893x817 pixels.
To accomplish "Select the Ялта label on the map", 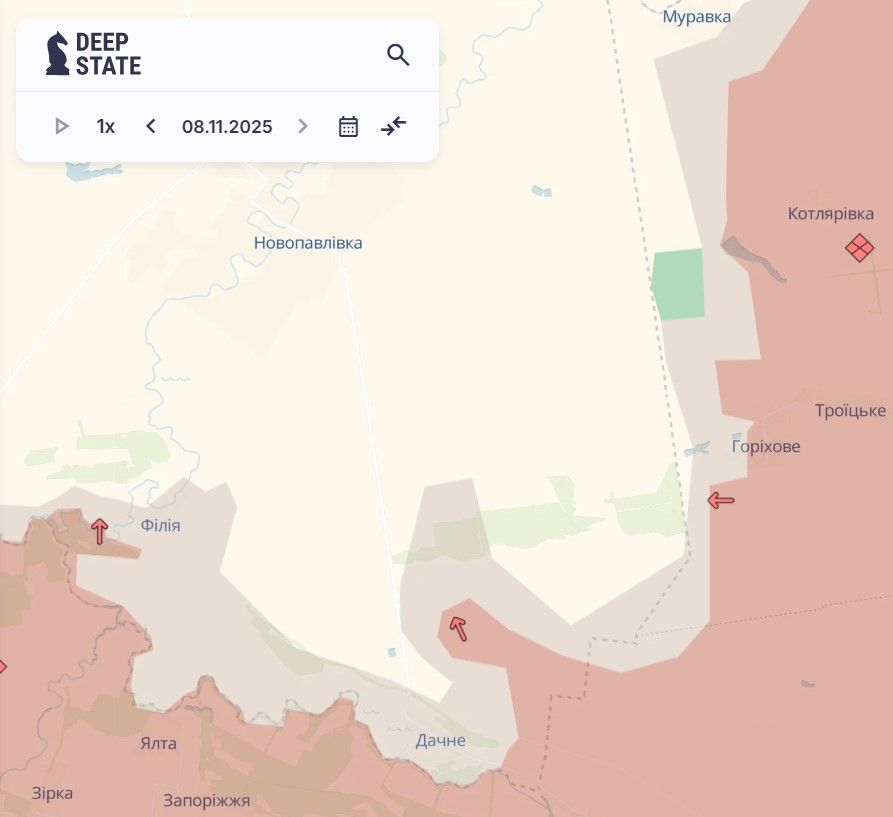I will coord(158,743).
